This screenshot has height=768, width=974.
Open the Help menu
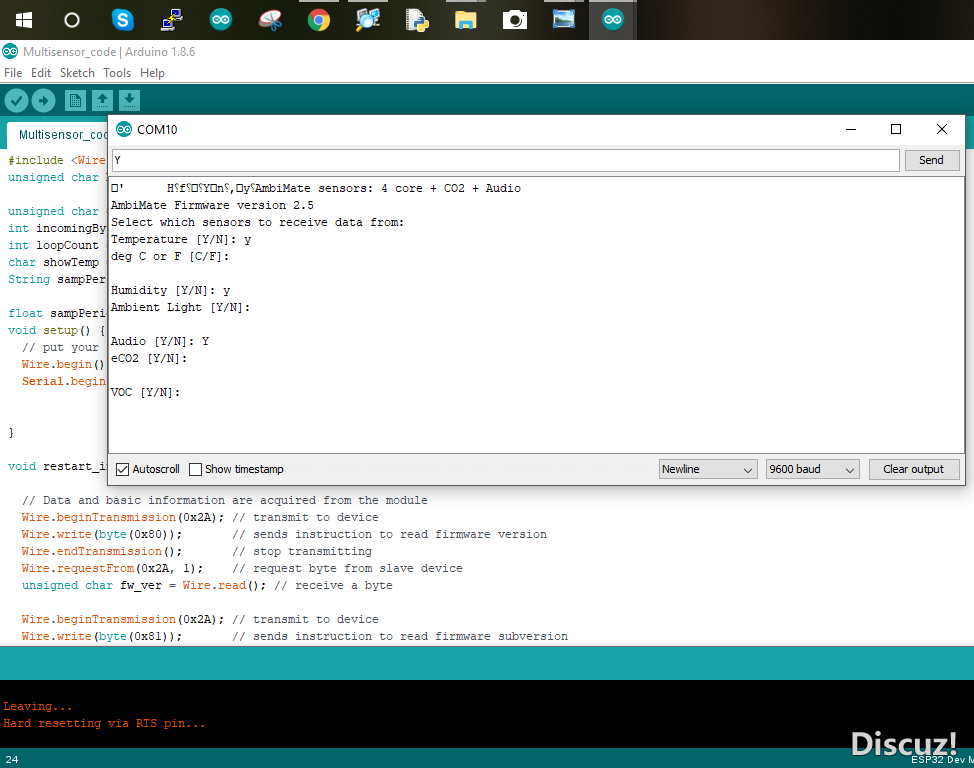click(152, 73)
